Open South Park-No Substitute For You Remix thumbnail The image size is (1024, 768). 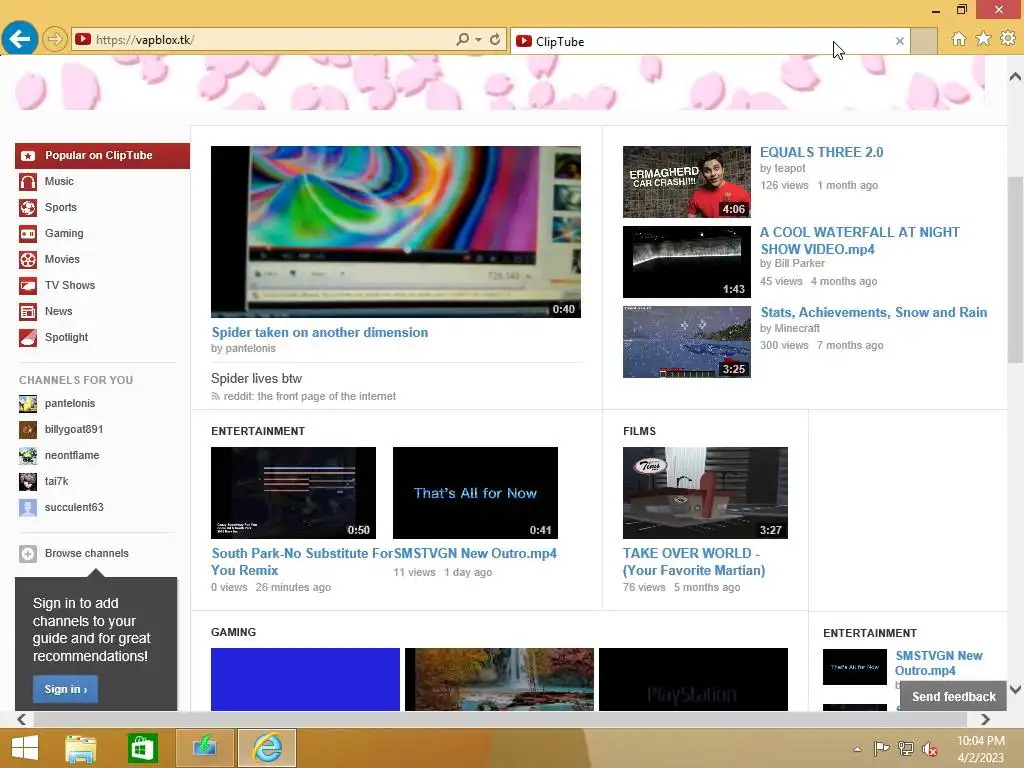pyautogui.click(x=293, y=493)
